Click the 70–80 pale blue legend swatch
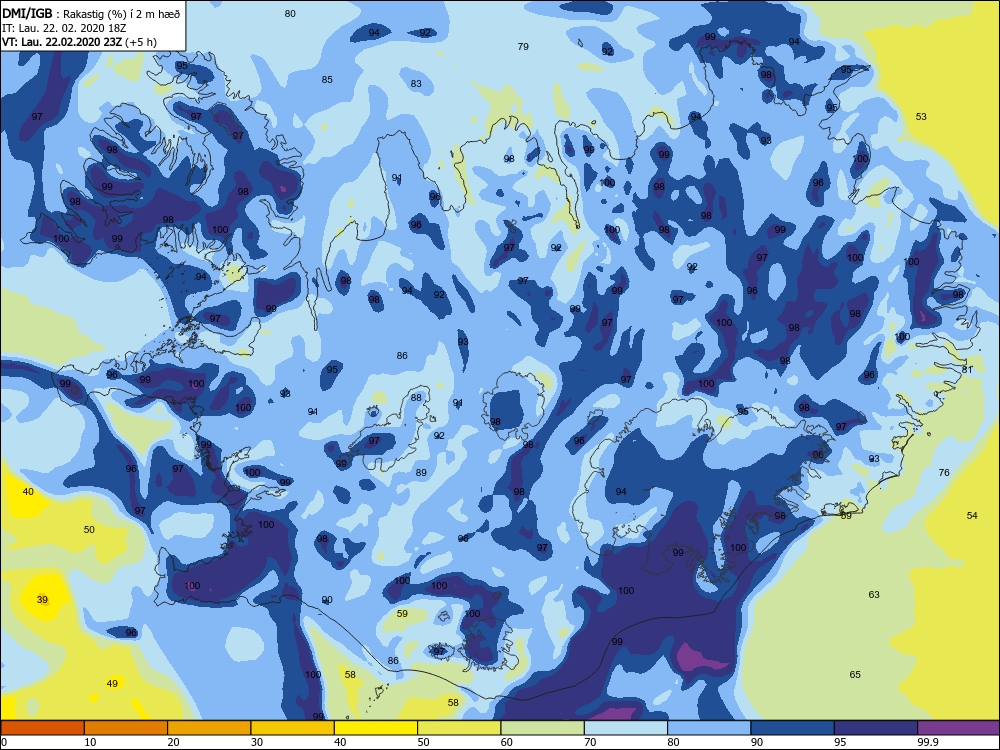The width and height of the screenshot is (1000, 750). [x=626, y=728]
